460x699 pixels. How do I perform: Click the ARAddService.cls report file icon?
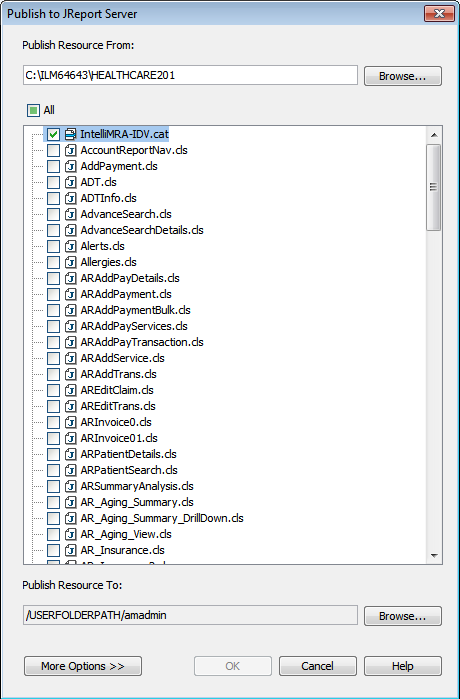click(x=70, y=358)
